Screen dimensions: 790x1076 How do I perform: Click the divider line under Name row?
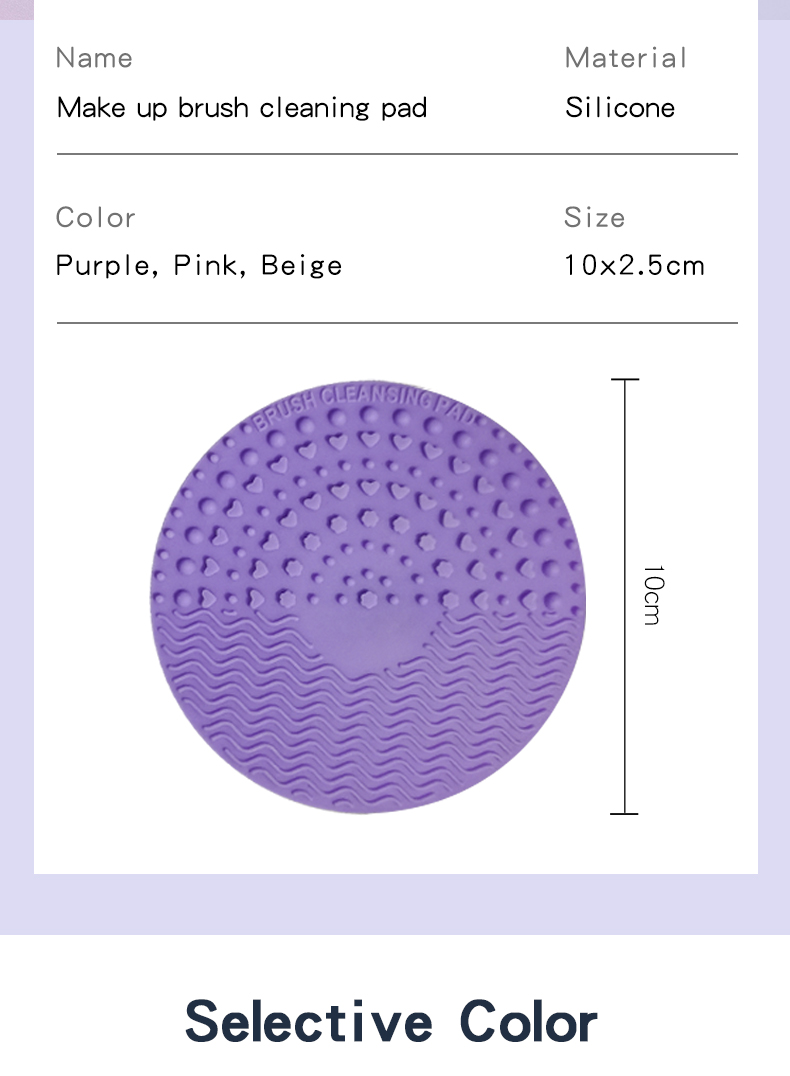point(397,154)
